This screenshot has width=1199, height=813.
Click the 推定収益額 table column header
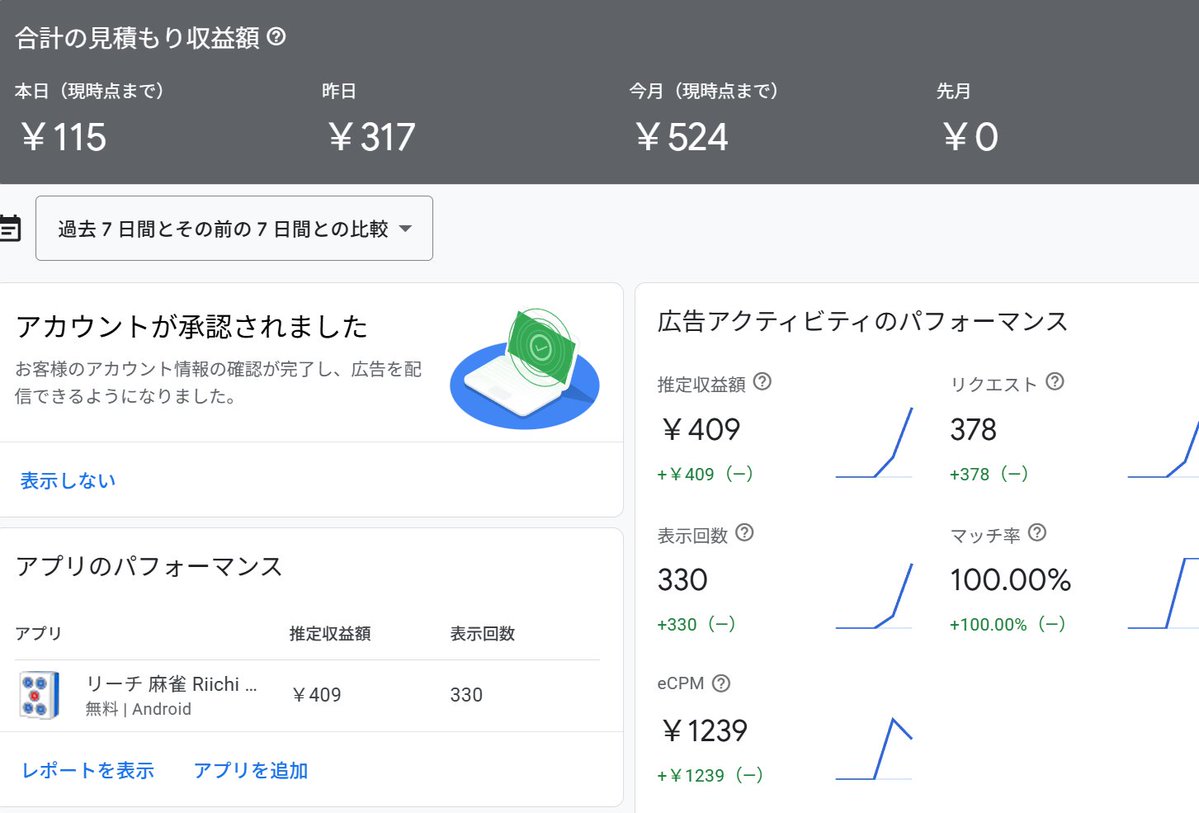(x=330, y=633)
